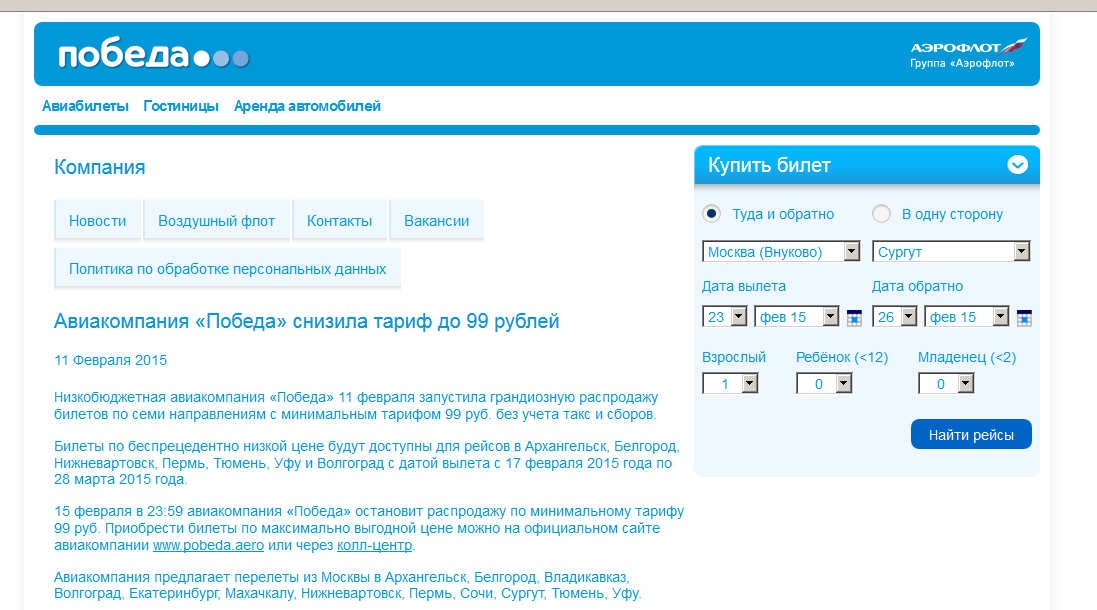Switch to the Контакты tab
Screen dimensions: 1097x610
click(340, 220)
